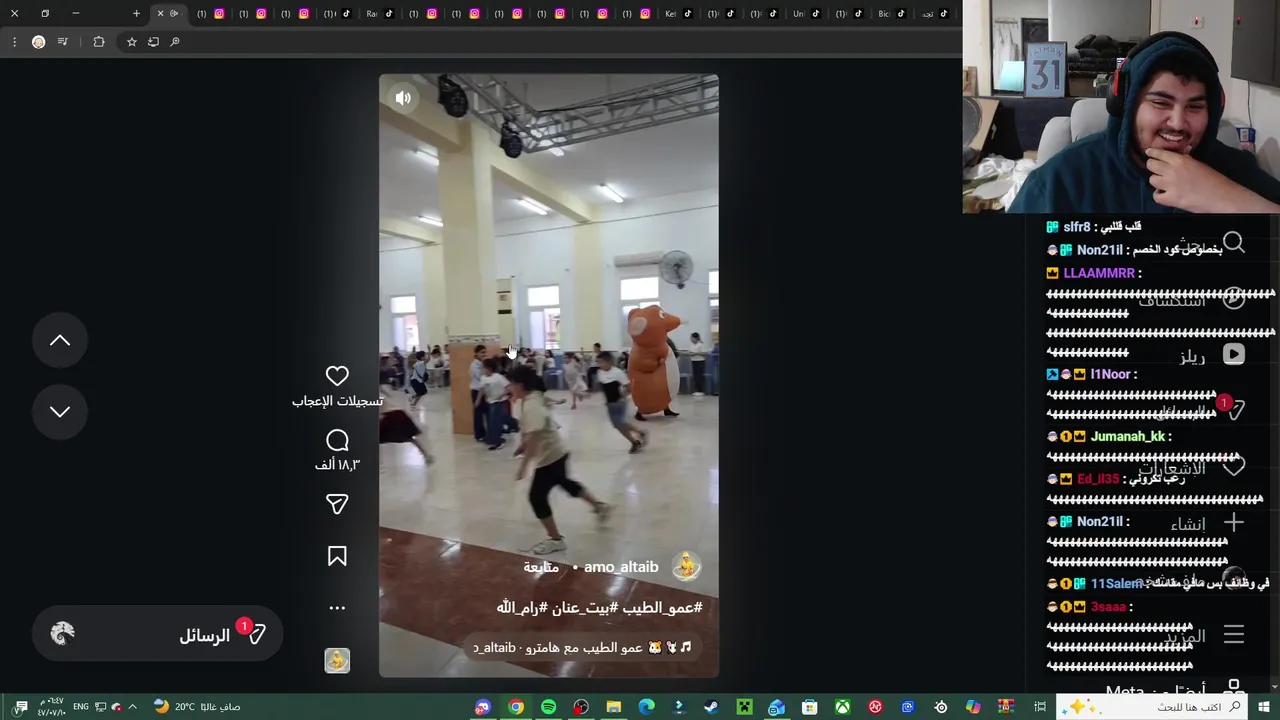Open comments with the speech bubble icon
Screen dimensions: 1280x720
point(337,441)
